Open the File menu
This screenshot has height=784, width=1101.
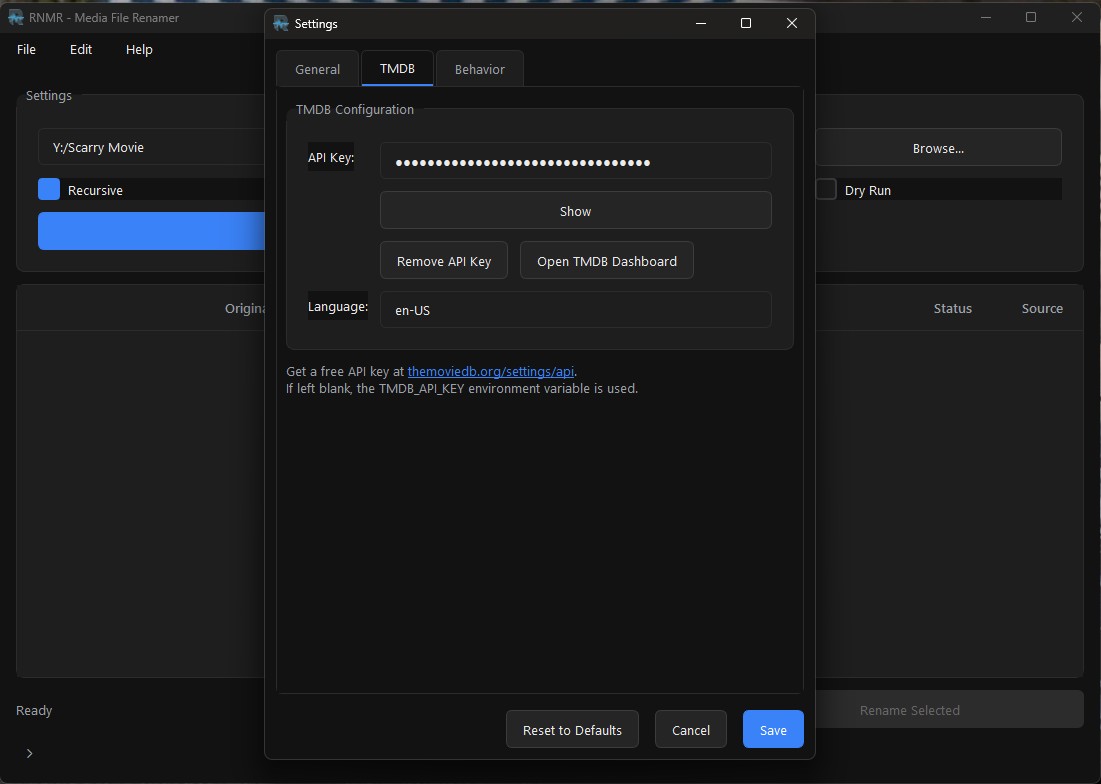(27, 49)
